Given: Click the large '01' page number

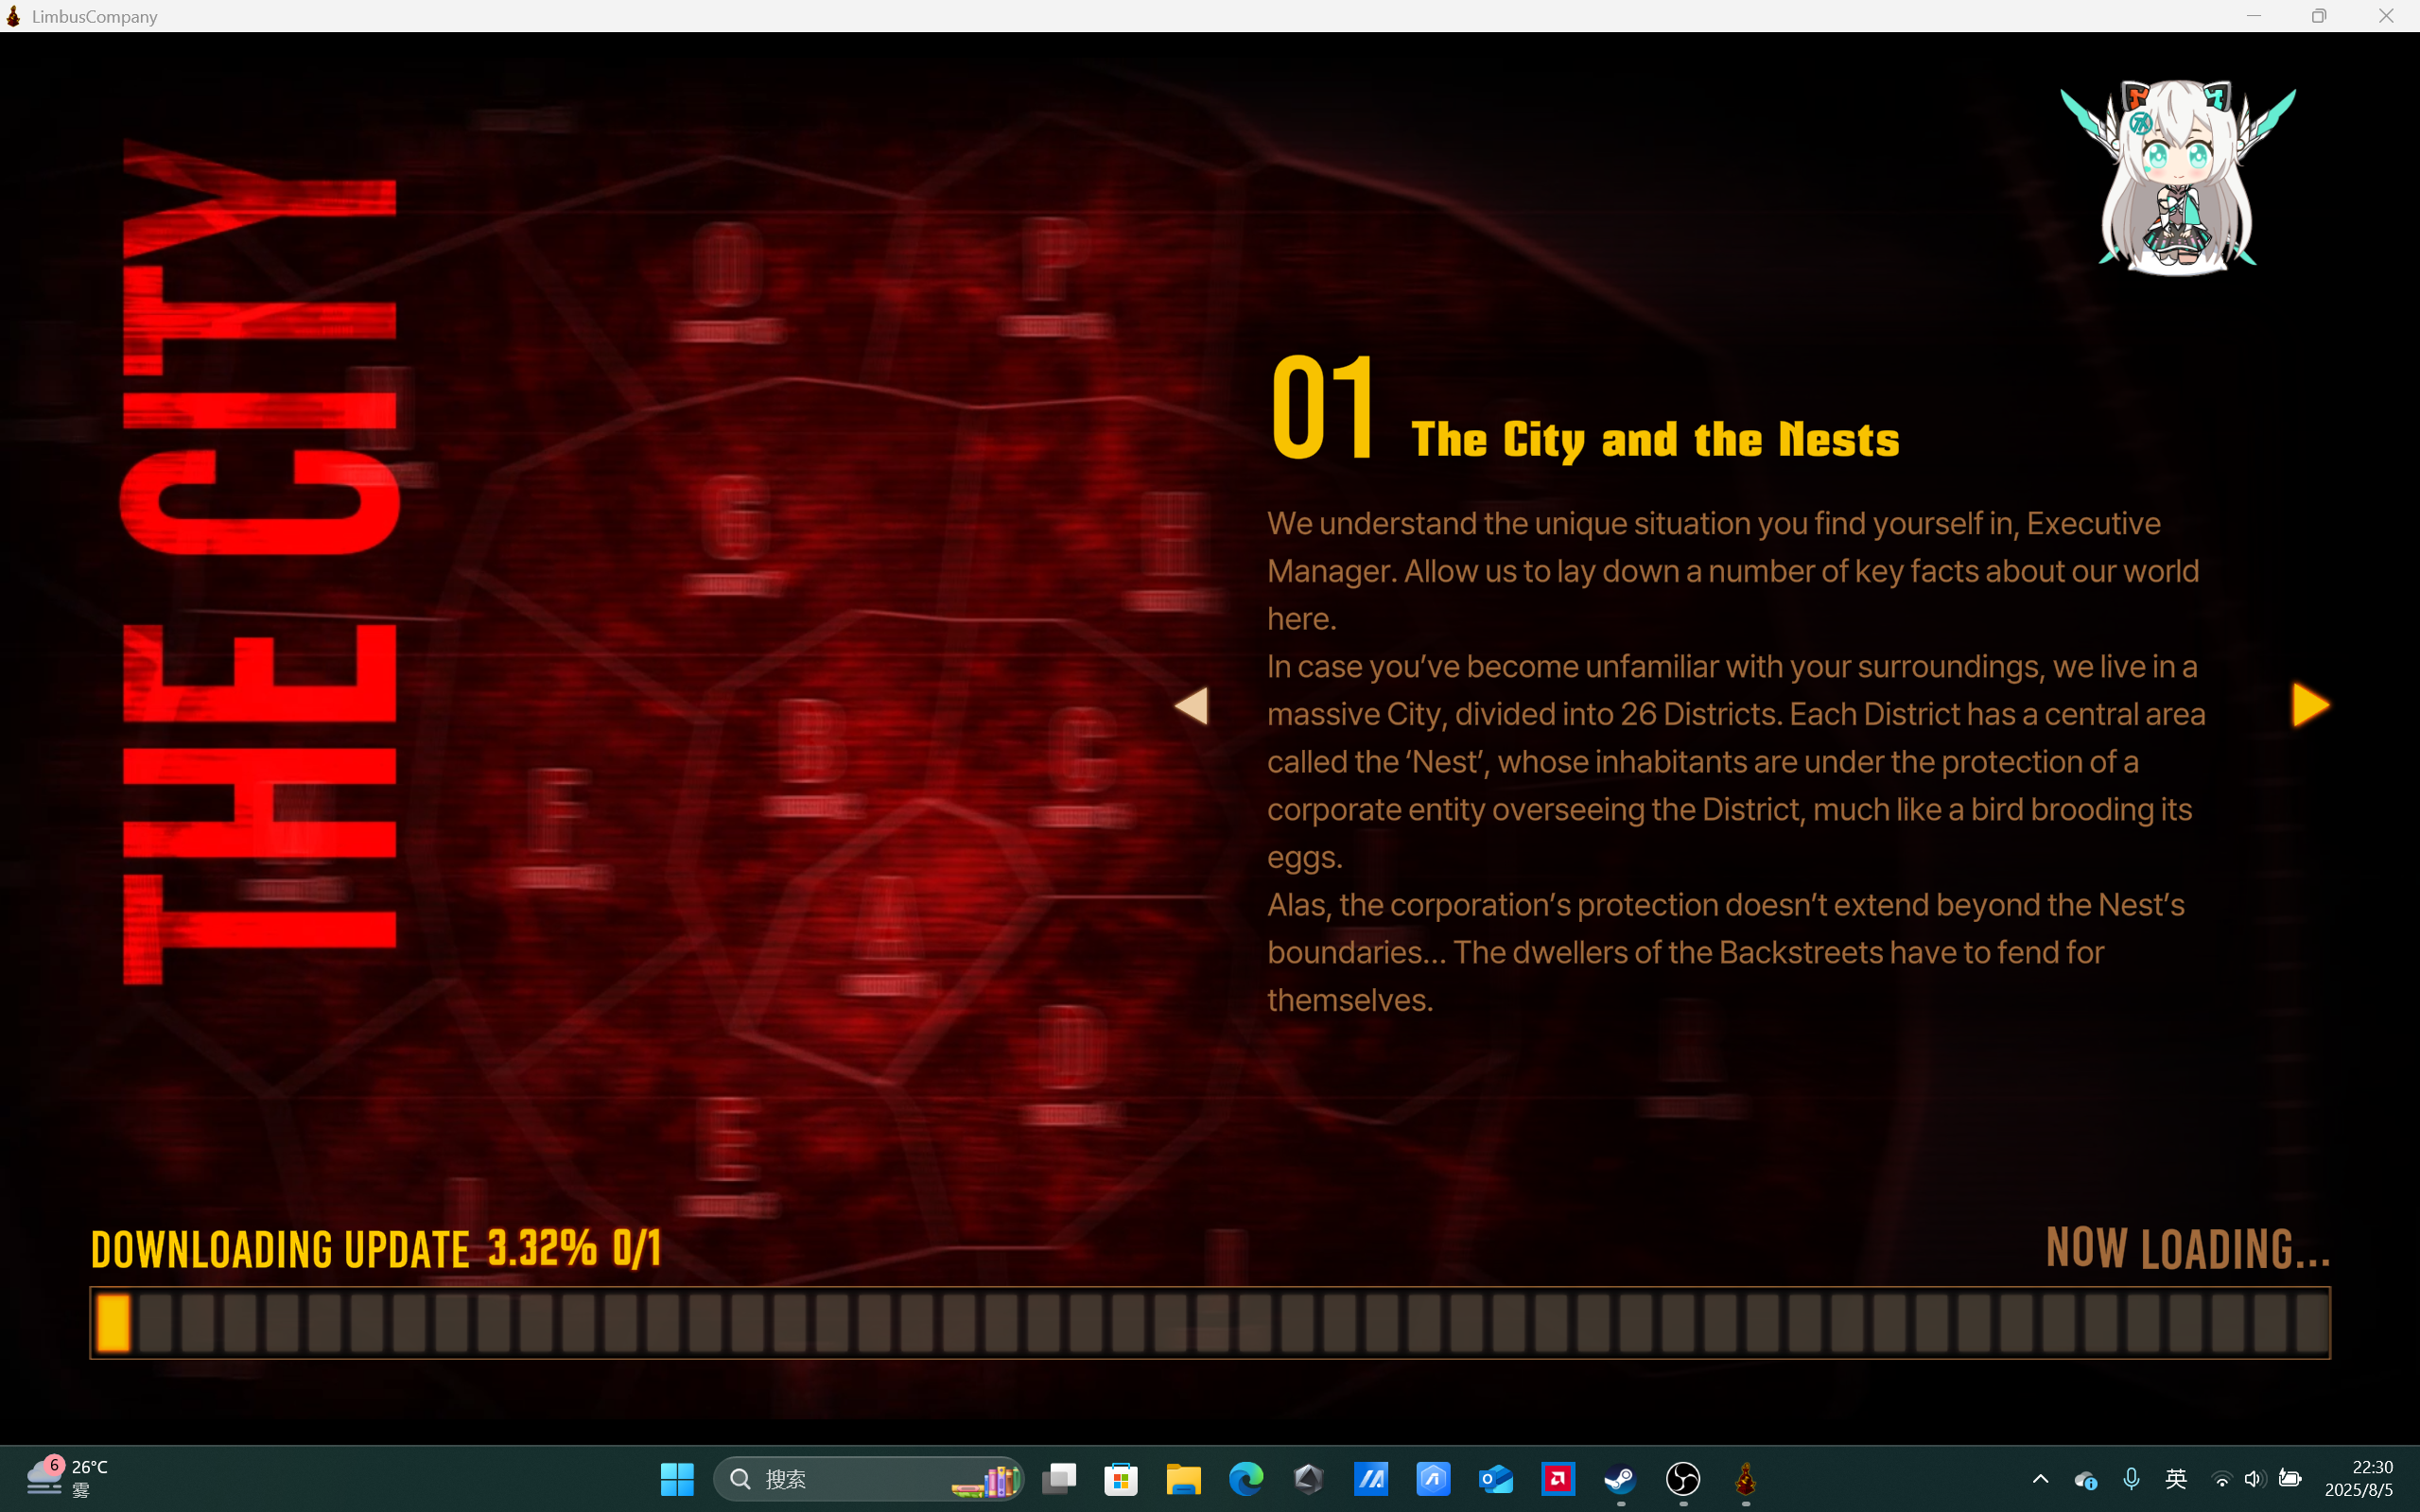Looking at the screenshot, I should point(1323,407).
